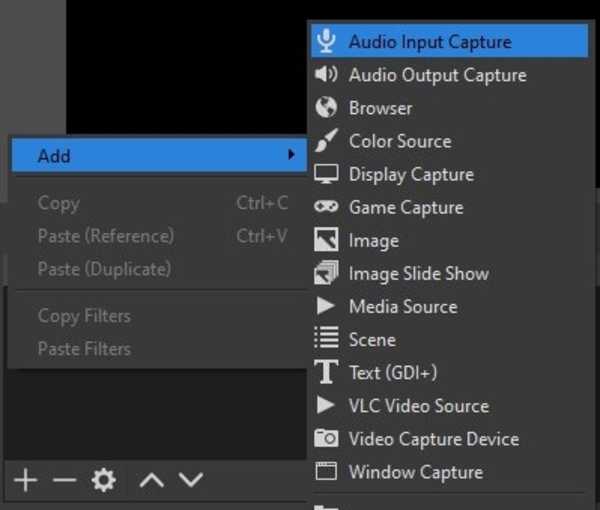Choose Window Capture entry
Screen dimensions: 600x510
(x=450, y=472)
